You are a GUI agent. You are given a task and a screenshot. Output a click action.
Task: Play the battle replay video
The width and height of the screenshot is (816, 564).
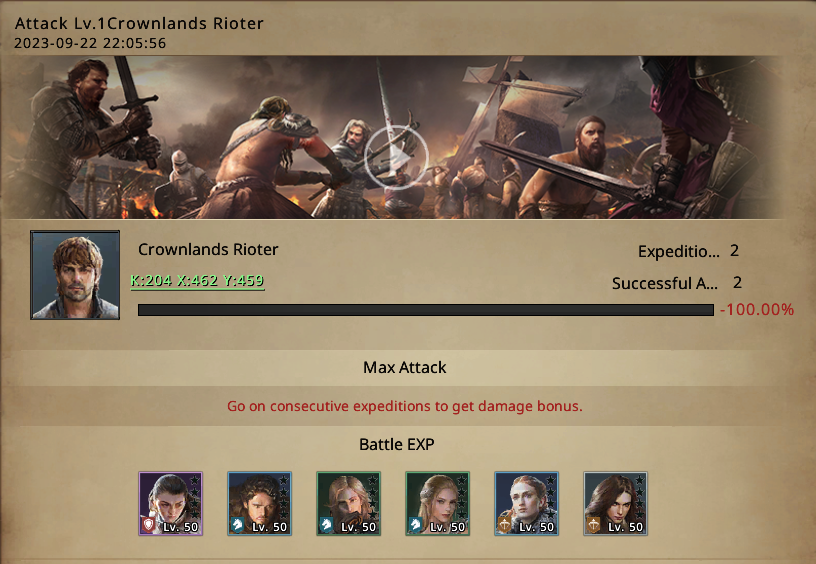tap(396, 157)
